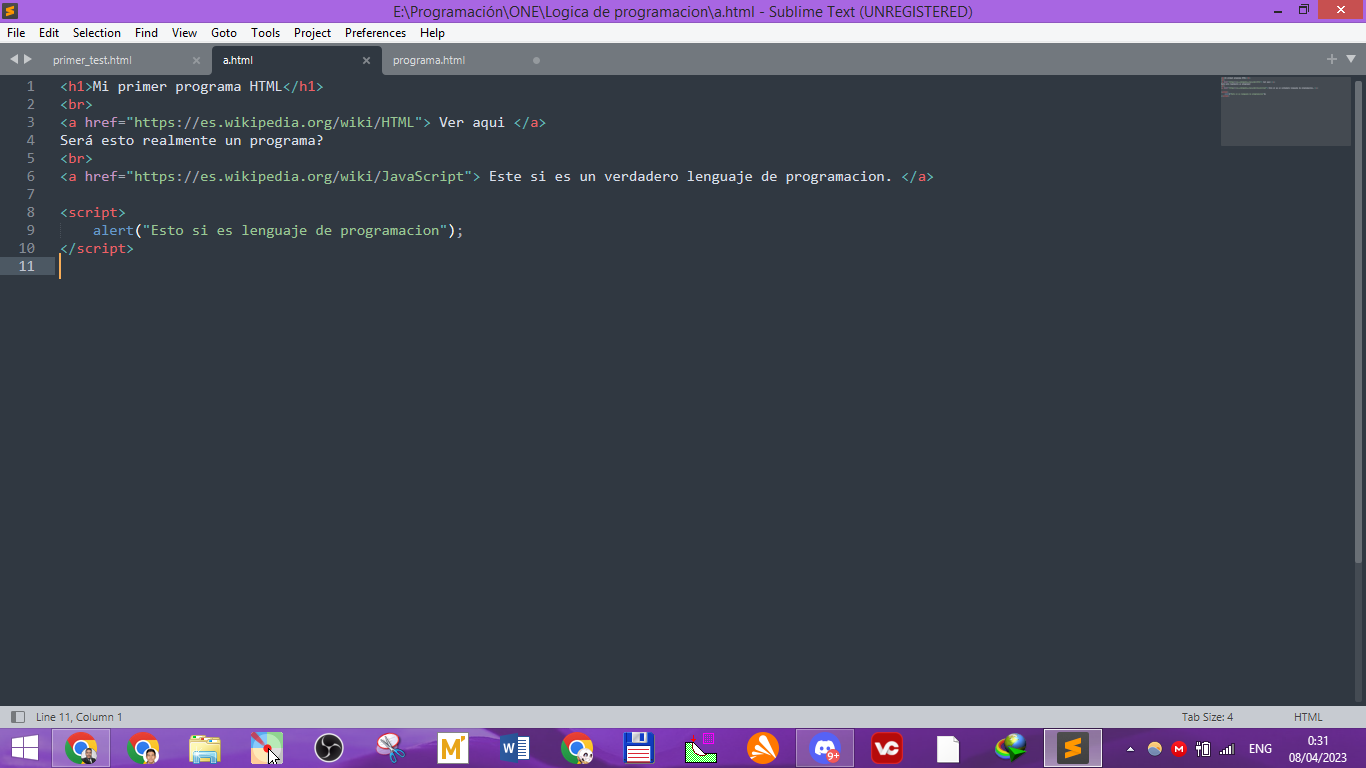This screenshot has height=768, width=1366.
Task: Go to previous tab using left arrow
Action: click(14, 59)
